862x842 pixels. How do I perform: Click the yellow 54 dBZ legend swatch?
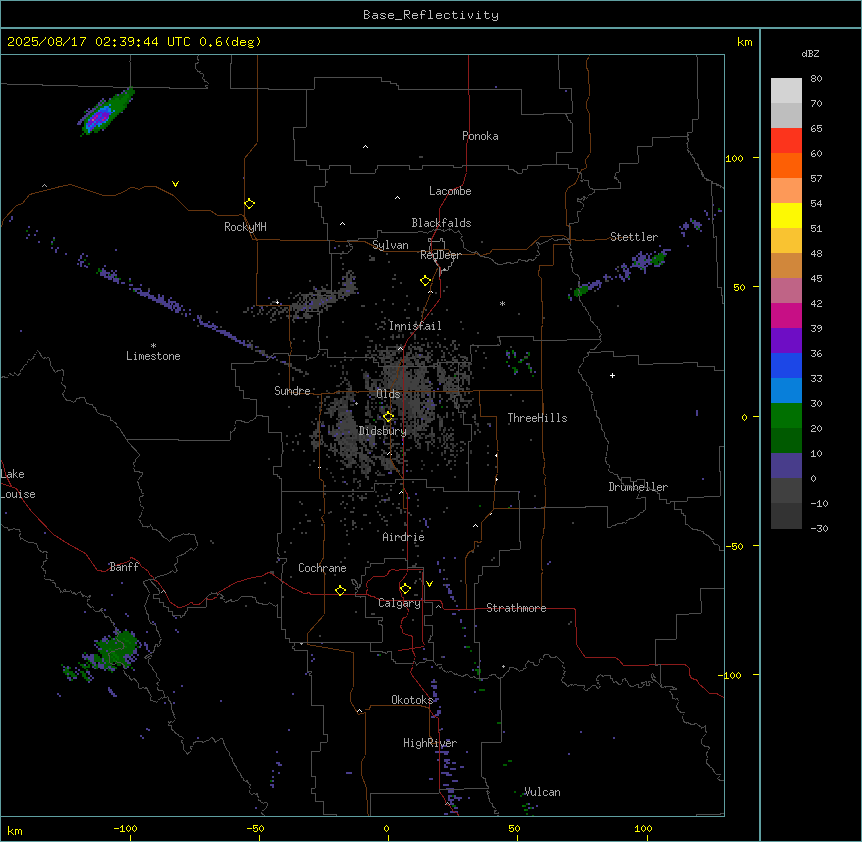tap(786, 215)
